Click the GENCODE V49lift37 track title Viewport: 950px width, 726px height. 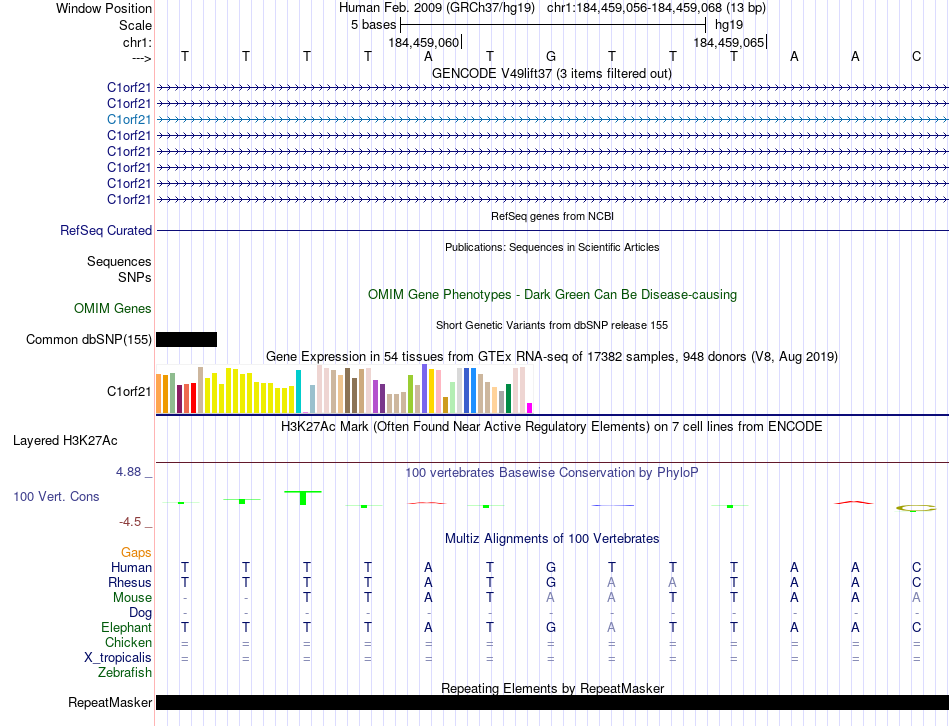pyautogui.click(x=551, y=73)
